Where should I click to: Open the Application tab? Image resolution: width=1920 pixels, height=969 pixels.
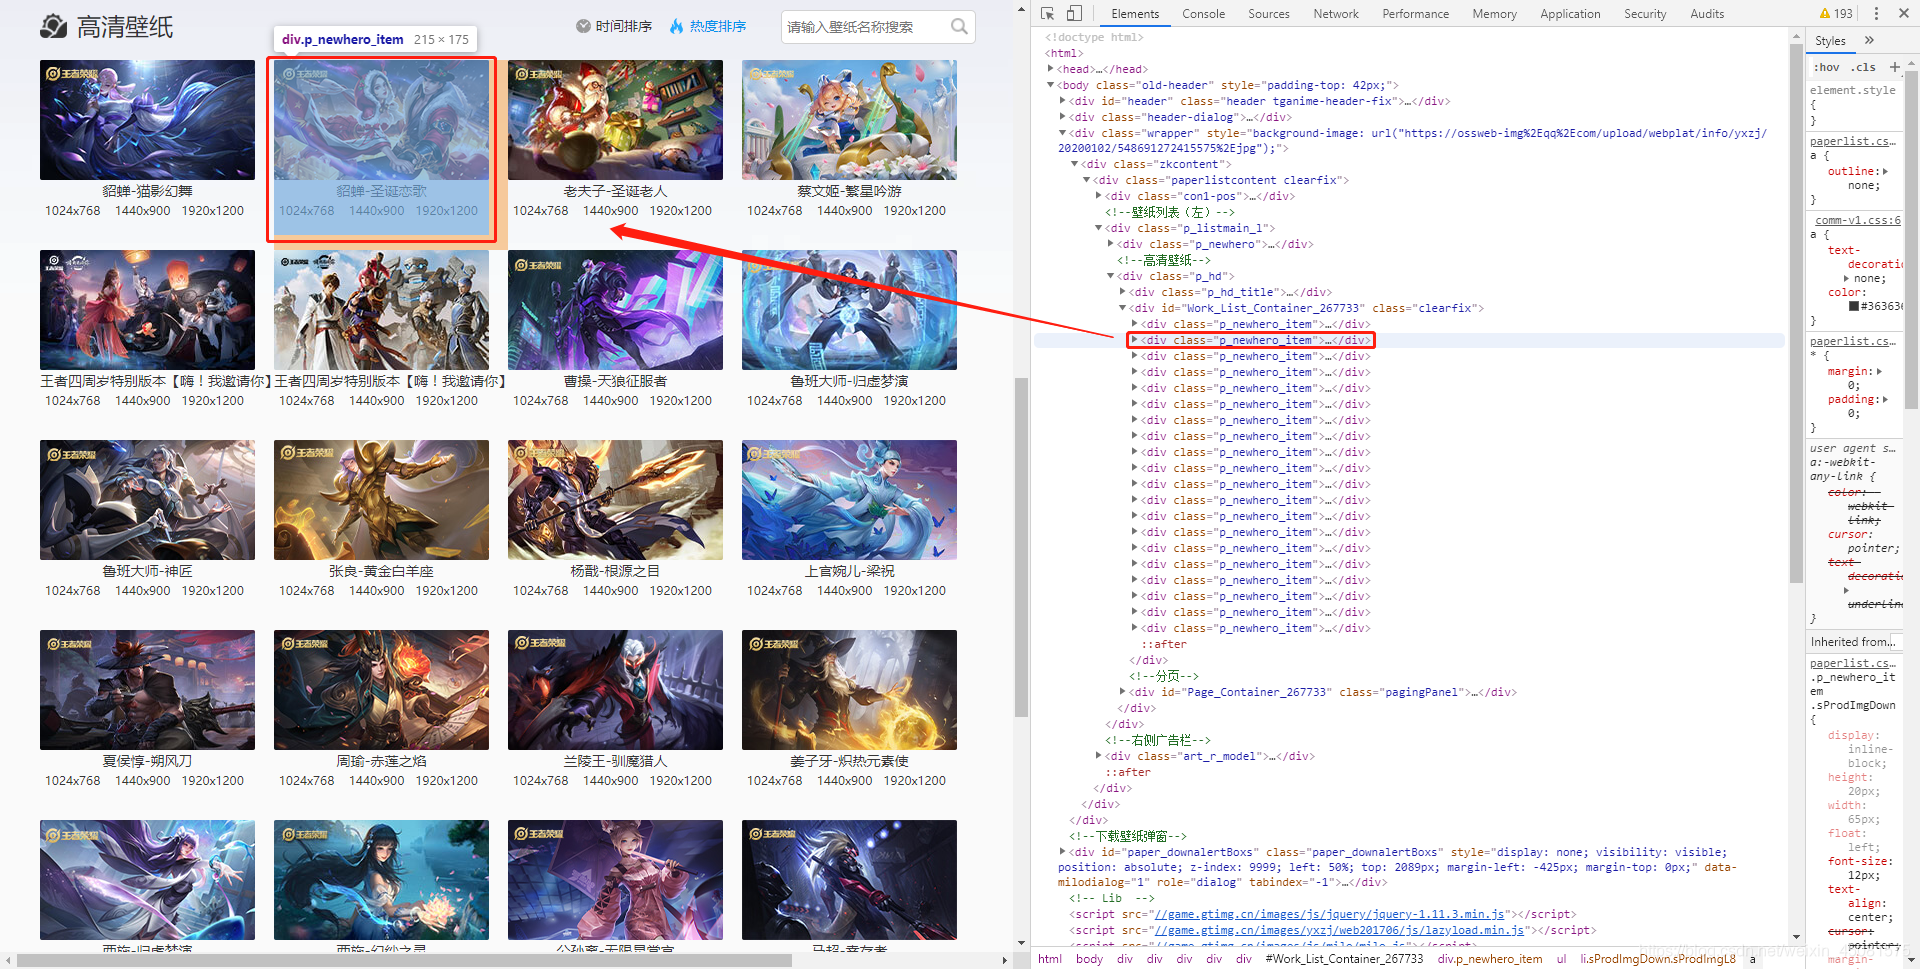pos(1570,14)
